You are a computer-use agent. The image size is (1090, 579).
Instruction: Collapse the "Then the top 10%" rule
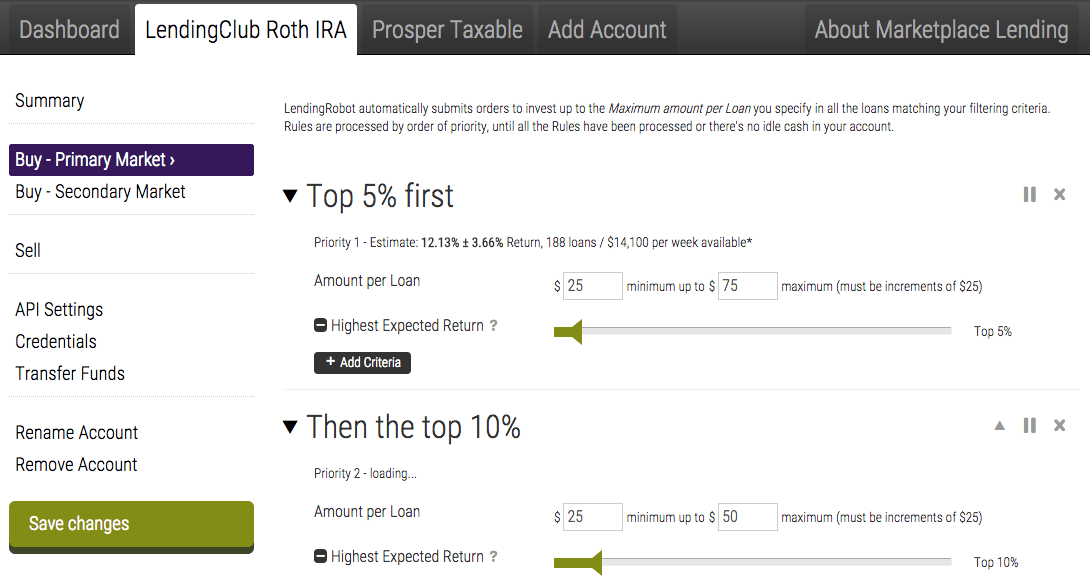coord(291,427)
